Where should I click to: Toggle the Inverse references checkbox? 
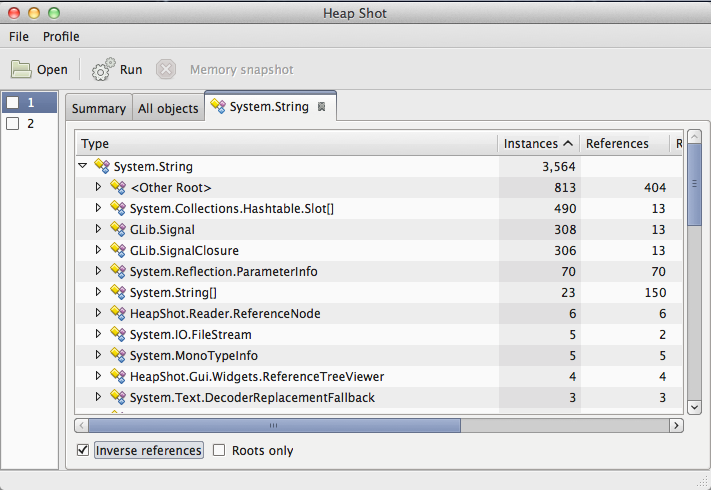(x=83, y=450)
